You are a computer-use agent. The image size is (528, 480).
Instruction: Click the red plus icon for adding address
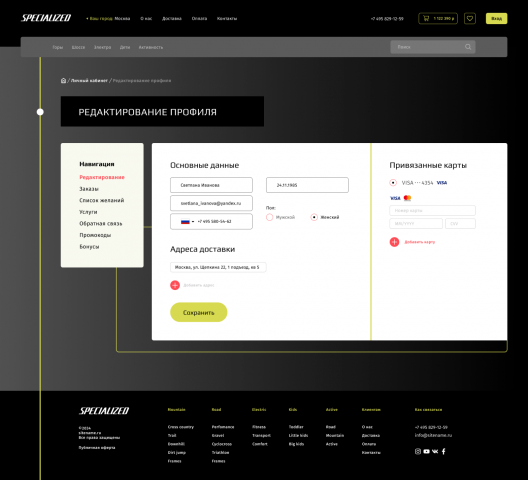[175, 285]
